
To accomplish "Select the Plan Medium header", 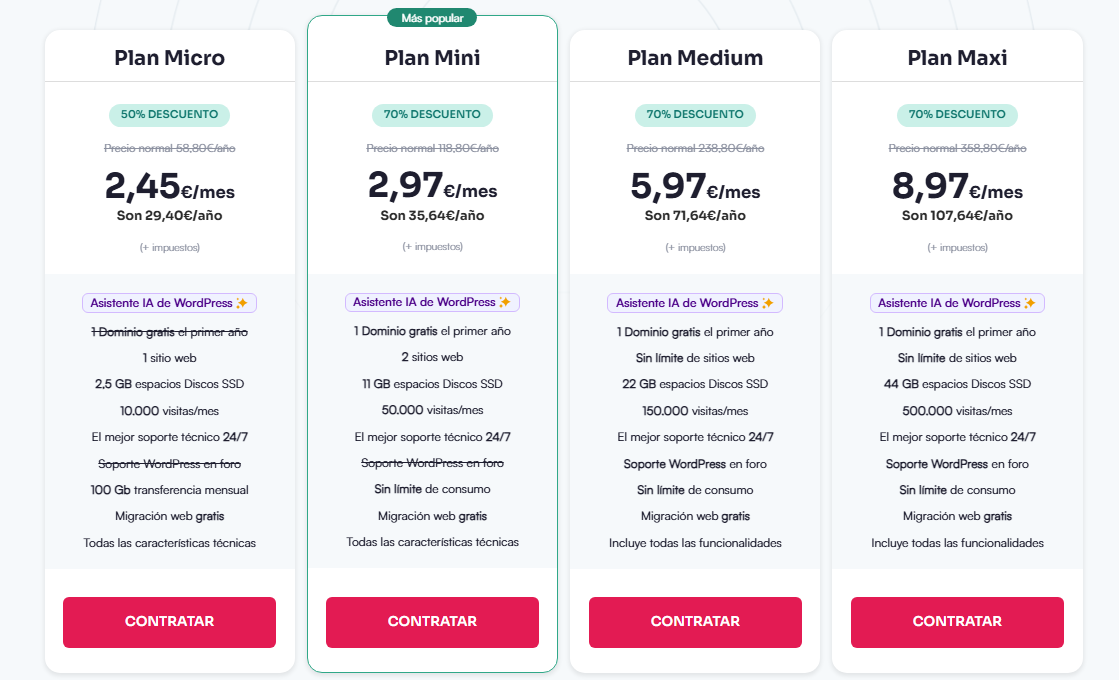I will (695, 57).
